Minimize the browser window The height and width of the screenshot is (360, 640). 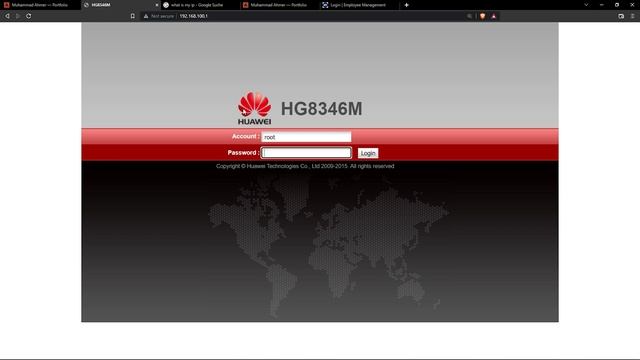point(602,5)
